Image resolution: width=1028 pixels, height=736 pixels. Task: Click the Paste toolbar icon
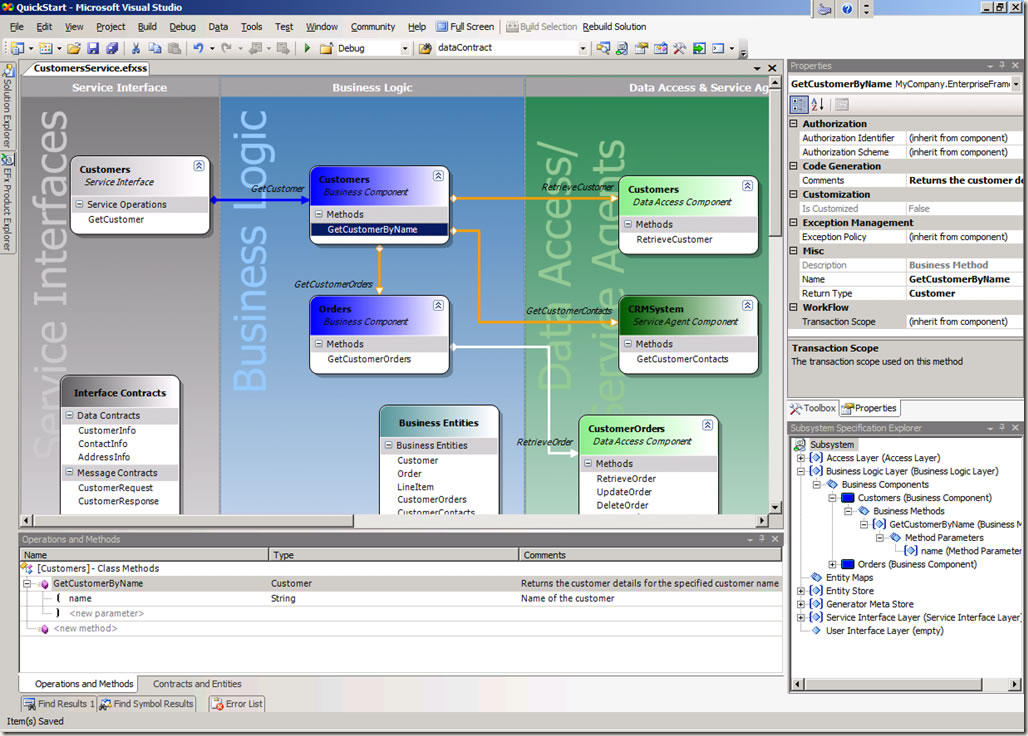click(x=174, y=48)
